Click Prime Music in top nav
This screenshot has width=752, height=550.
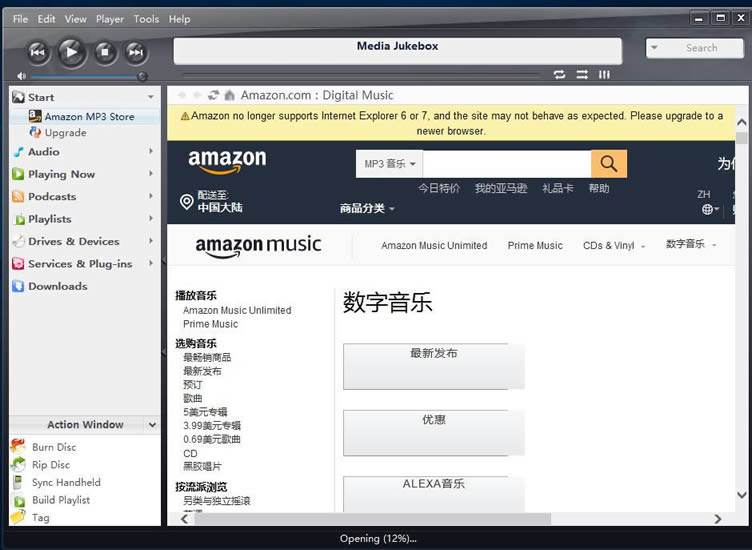(x=535, y=246)
